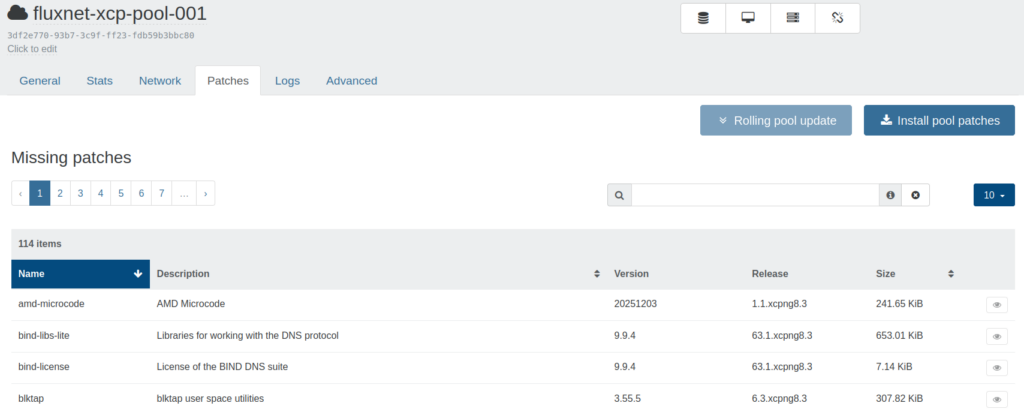Click the eye icon for bind-license

pyautogui.click(x=996, y=368)
